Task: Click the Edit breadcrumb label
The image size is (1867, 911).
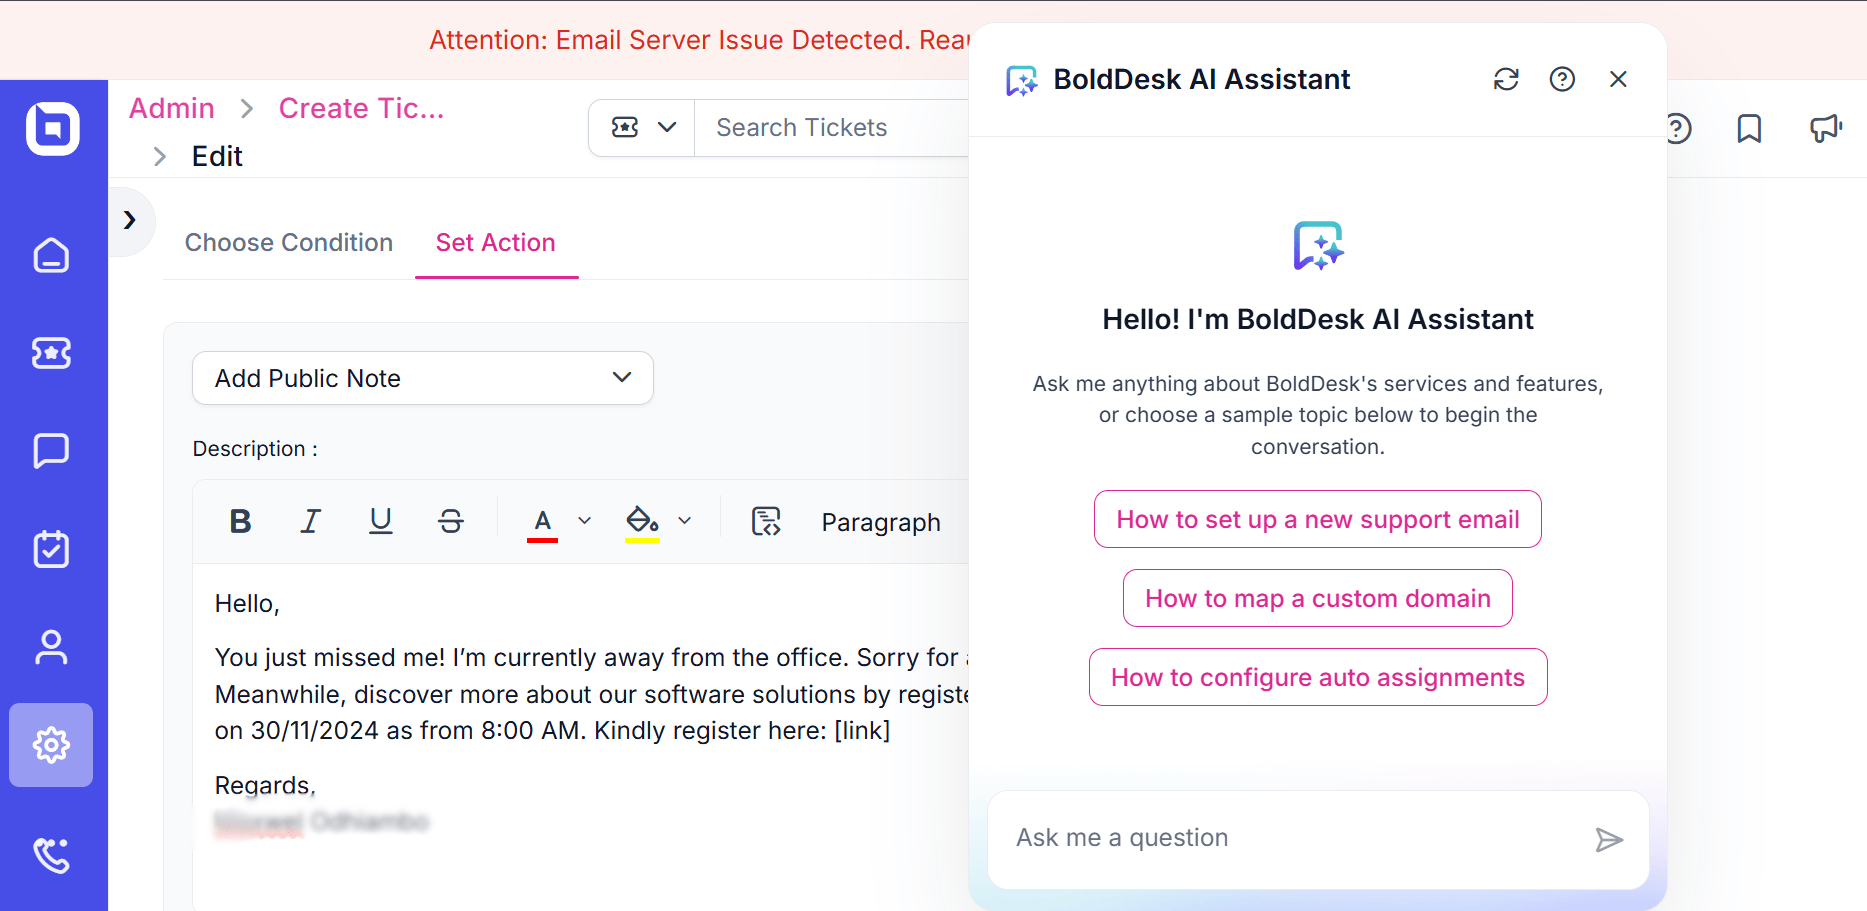Action: click(x=217, y=156)
